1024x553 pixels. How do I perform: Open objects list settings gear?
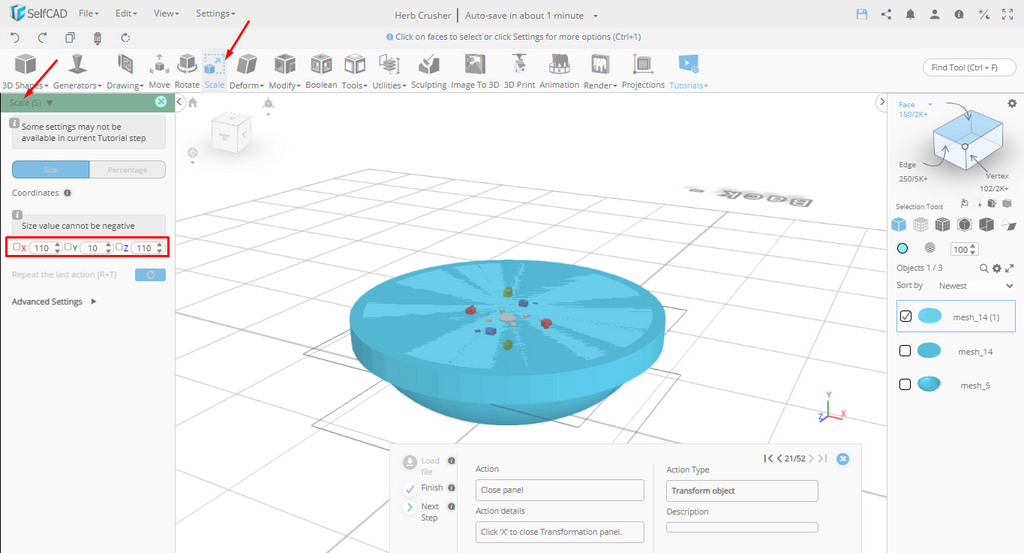point(997,268)
